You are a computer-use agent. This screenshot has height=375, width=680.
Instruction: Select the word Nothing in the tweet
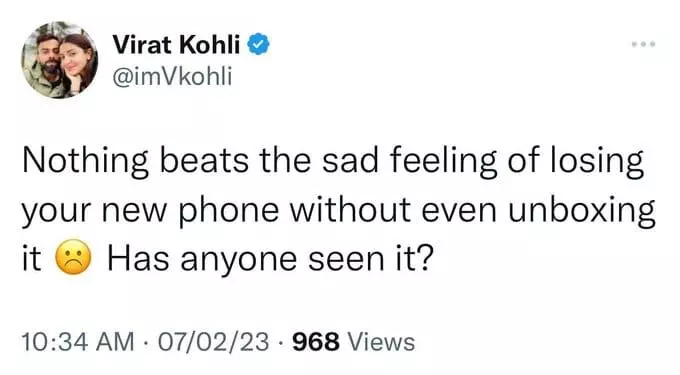click(85, 161)
